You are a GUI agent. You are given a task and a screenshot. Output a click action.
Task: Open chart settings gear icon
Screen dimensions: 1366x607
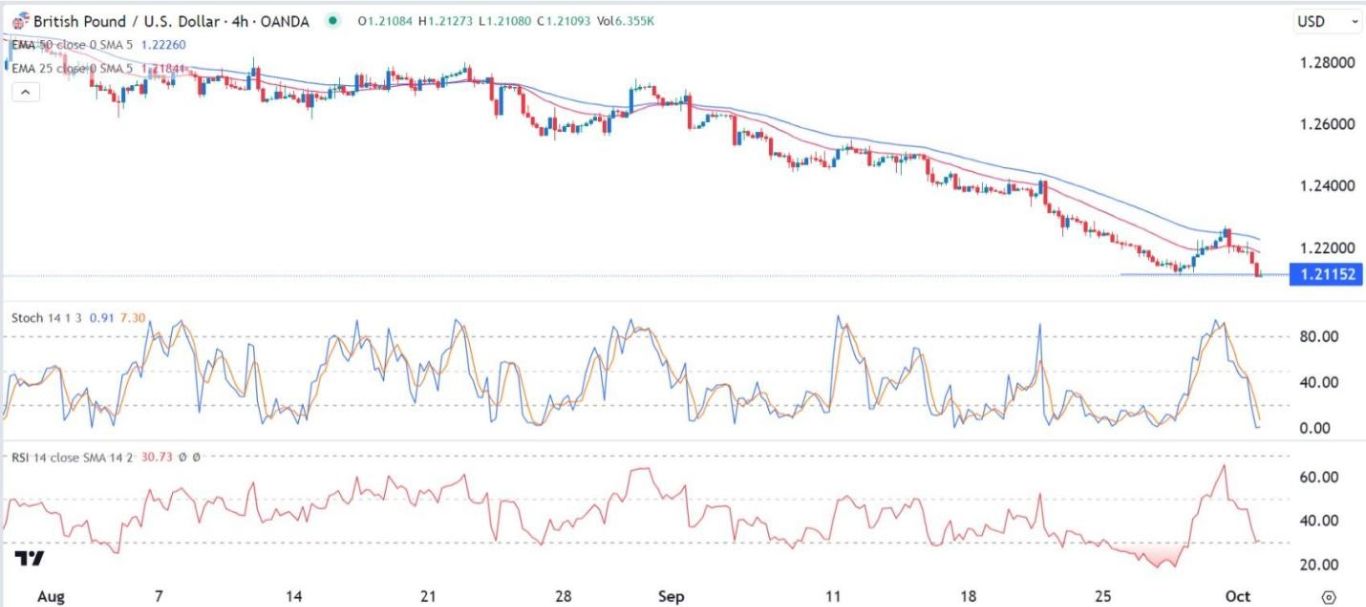coord(1328,596)
